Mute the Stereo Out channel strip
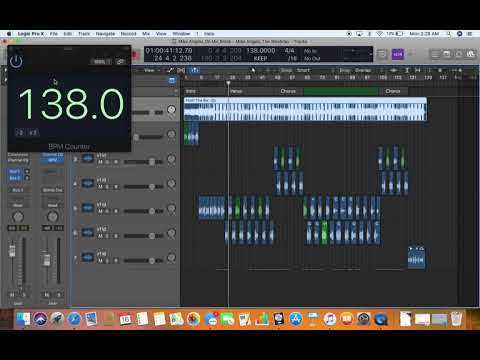The width and height of the screenshot is (480, 360). [47, 295]
